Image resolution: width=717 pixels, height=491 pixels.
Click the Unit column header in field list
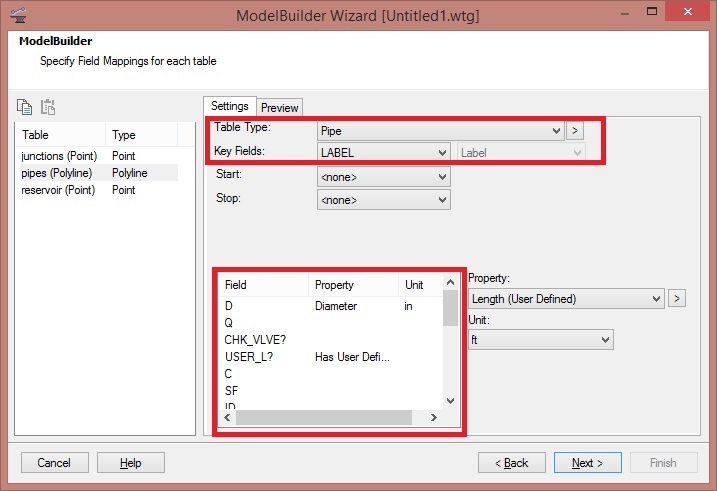[420, 285]
